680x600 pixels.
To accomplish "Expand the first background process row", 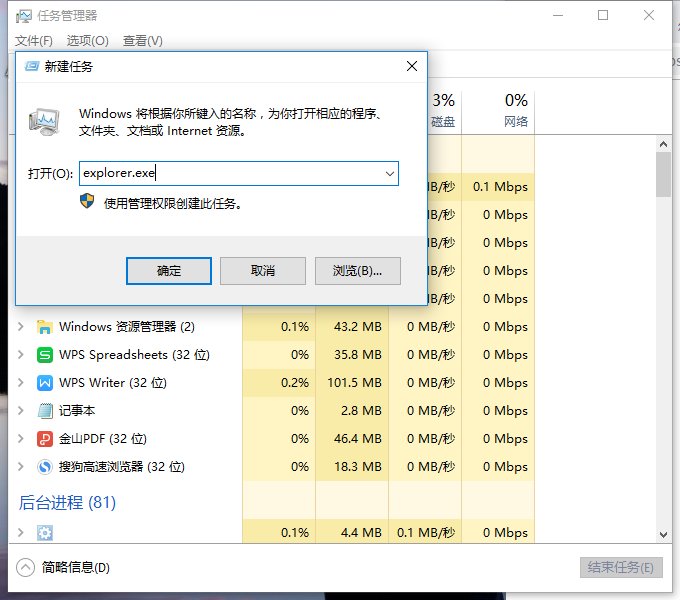I will (20, 532).
